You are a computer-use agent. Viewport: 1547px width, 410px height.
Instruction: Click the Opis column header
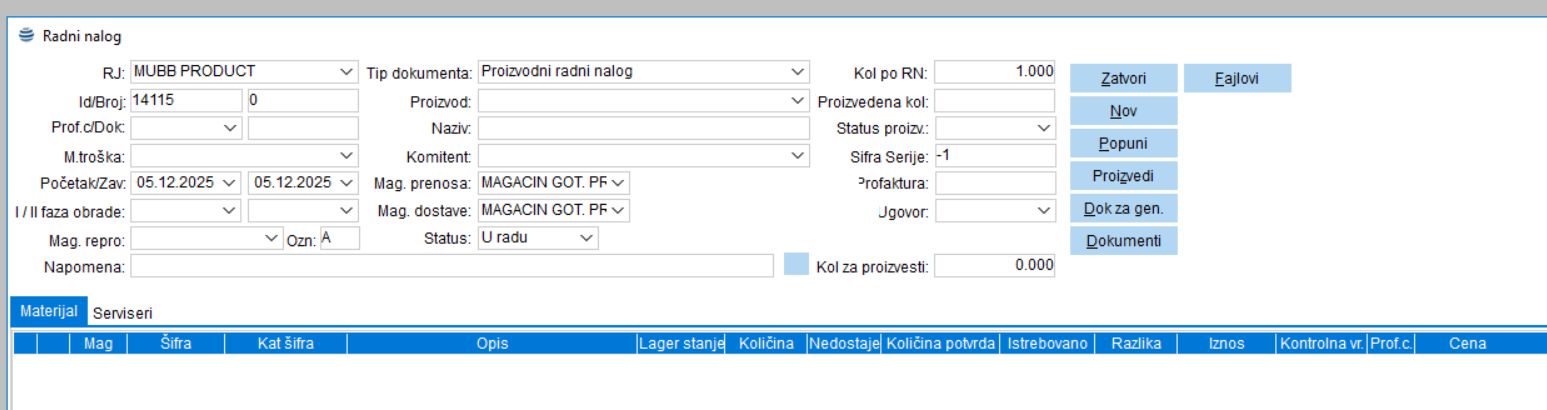pos(492,344)
